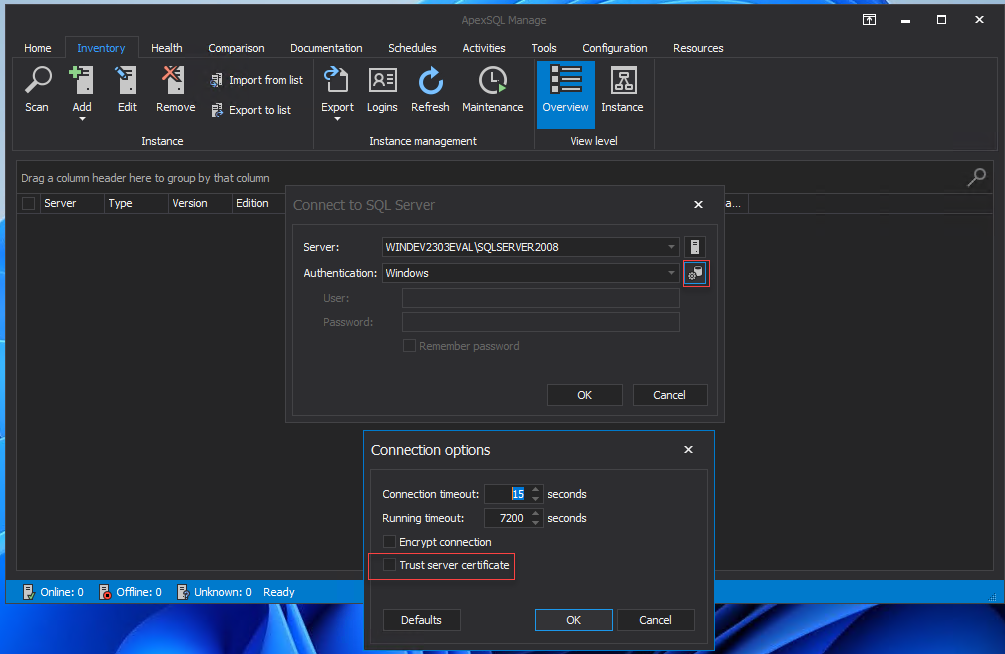Screen dimensions: 1005x654
Task: Click the ribbon display options icon
Action: 869,20
